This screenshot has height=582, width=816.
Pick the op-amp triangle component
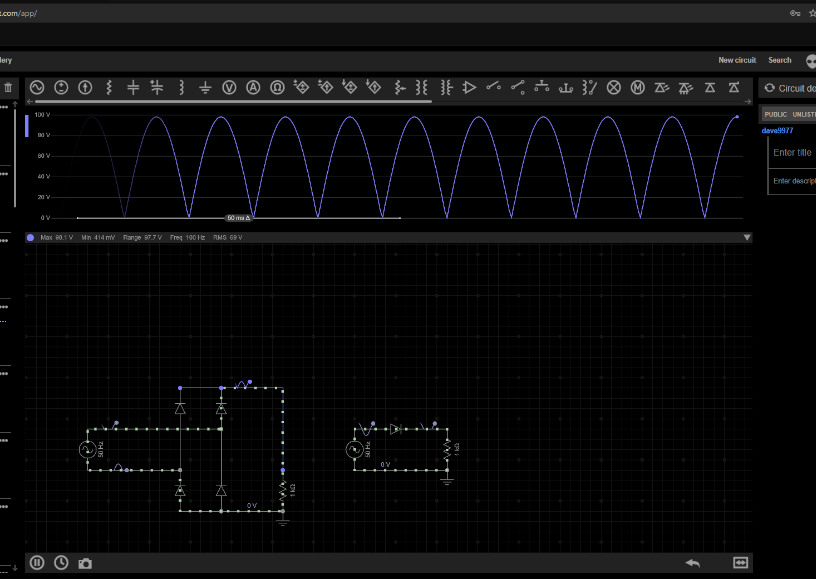(x=469, y=88)
